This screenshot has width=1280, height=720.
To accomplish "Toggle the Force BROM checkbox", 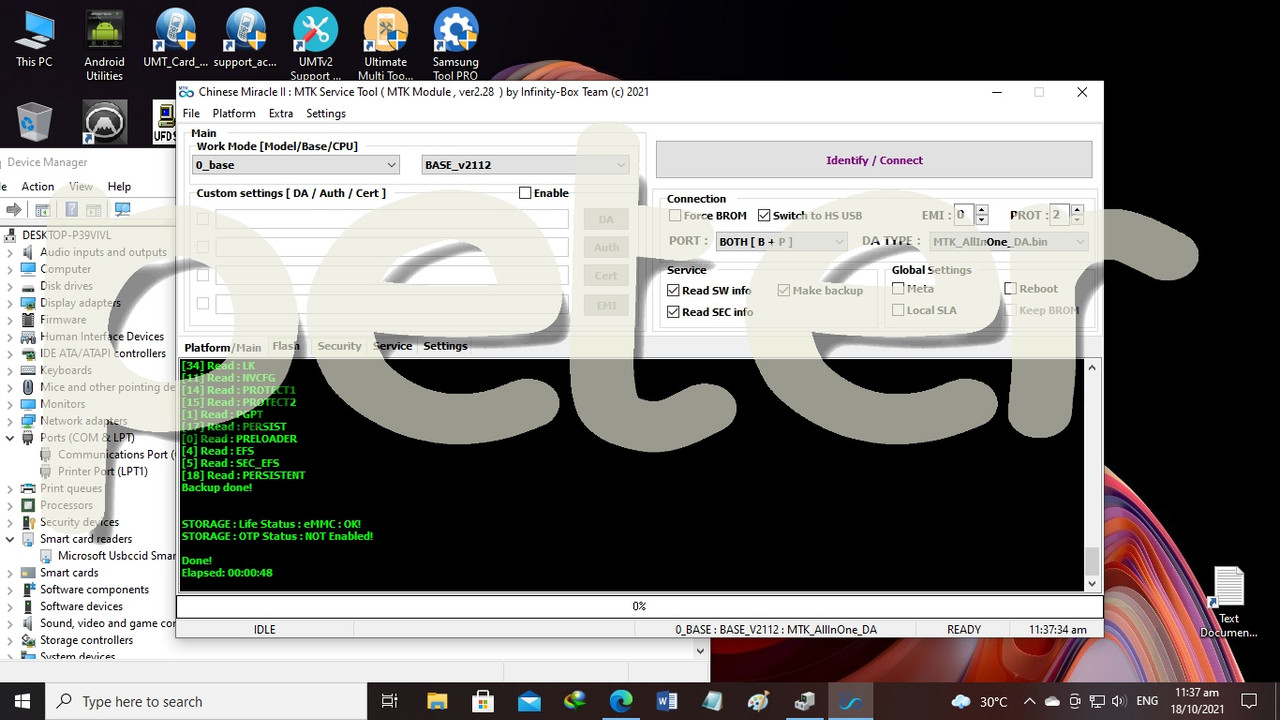I will coord(675,216).
